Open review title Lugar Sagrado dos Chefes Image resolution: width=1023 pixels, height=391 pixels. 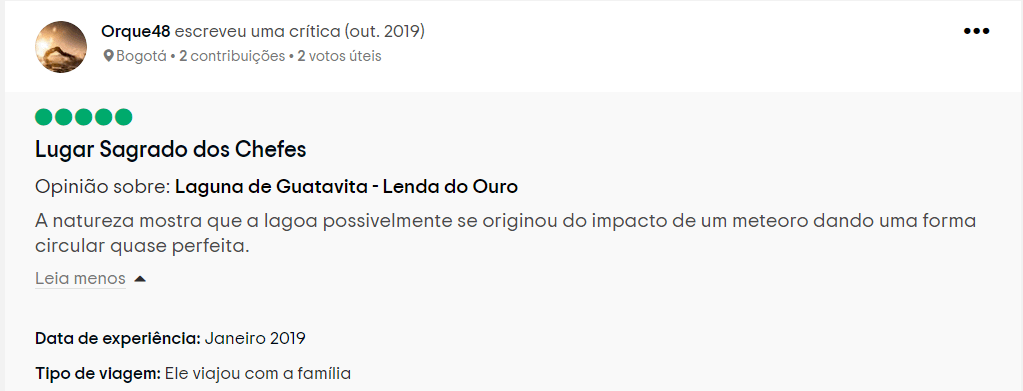170,150
